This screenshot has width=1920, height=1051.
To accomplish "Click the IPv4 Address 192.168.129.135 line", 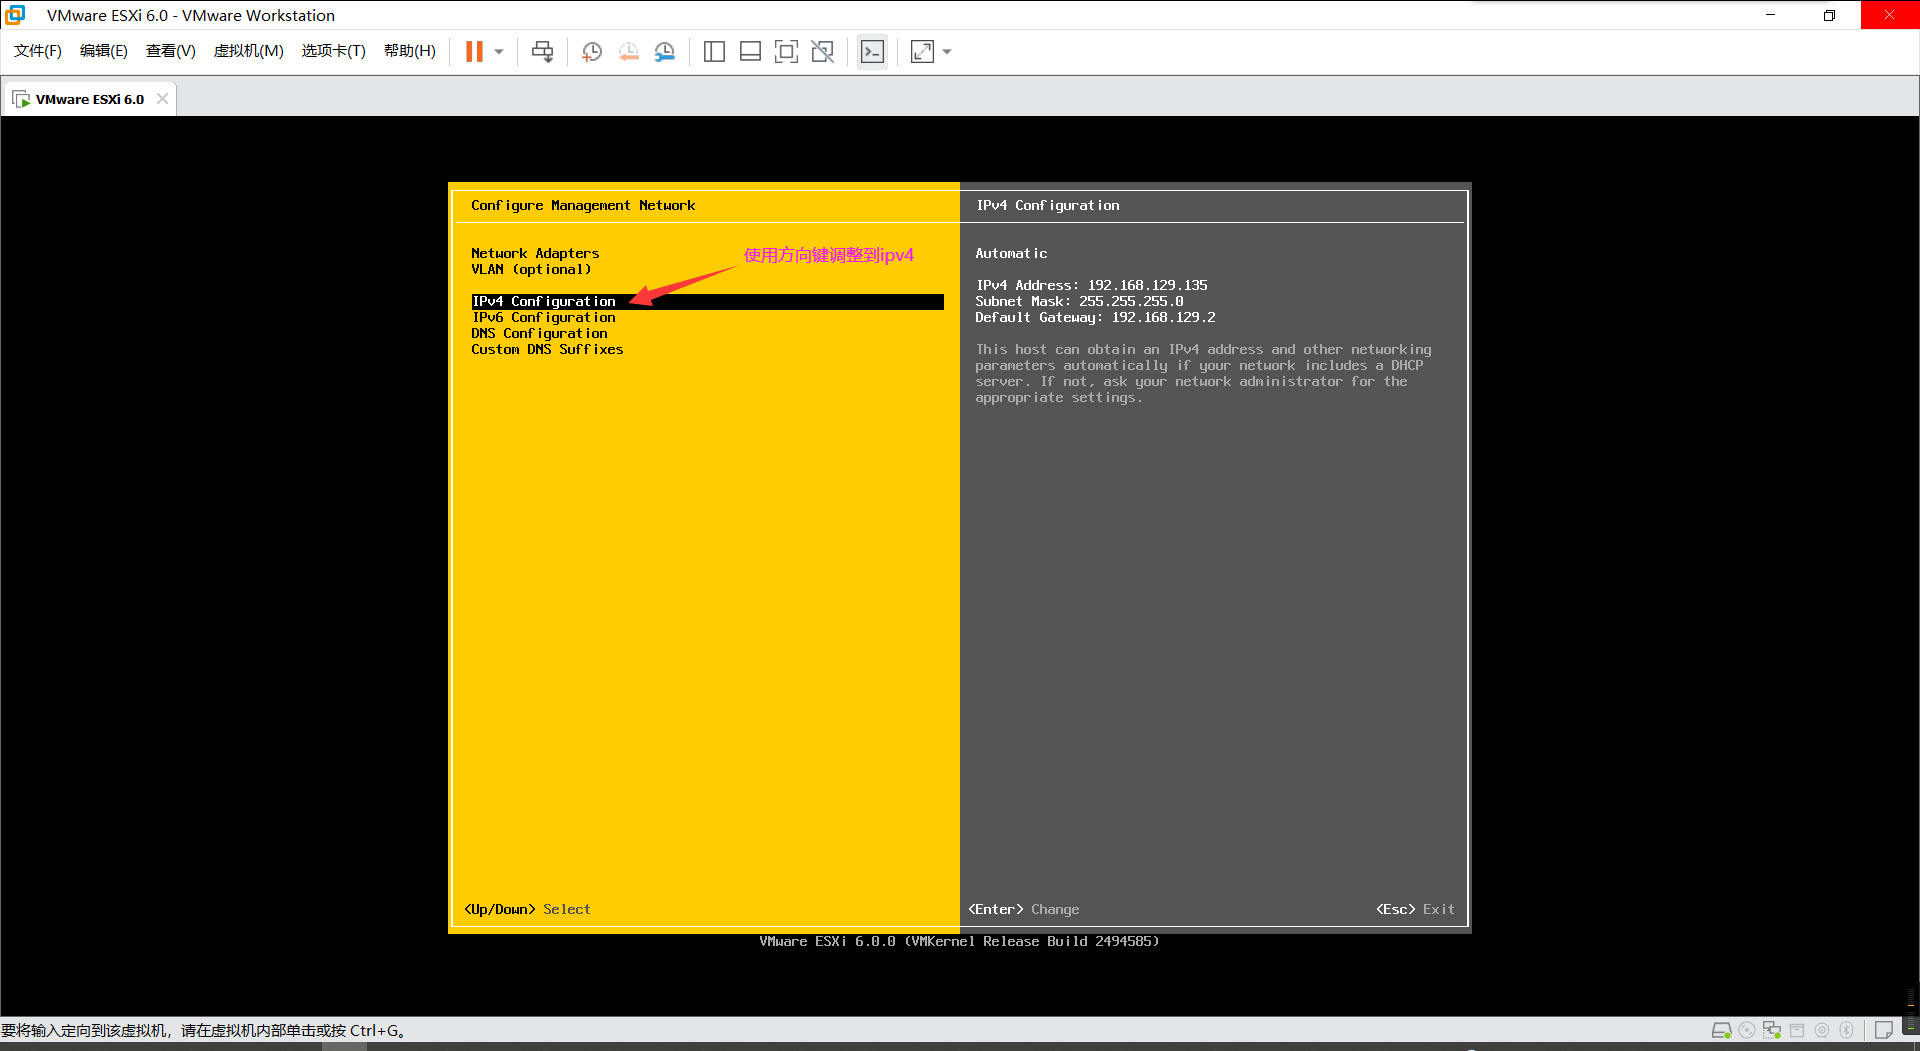I will (1091, 286).
